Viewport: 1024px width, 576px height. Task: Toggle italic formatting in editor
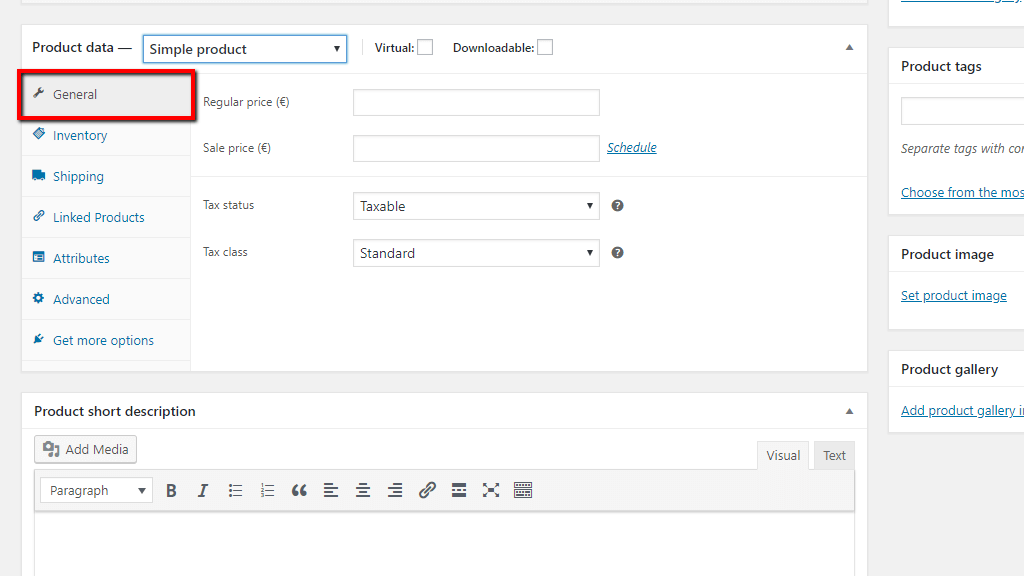(203, 490)
